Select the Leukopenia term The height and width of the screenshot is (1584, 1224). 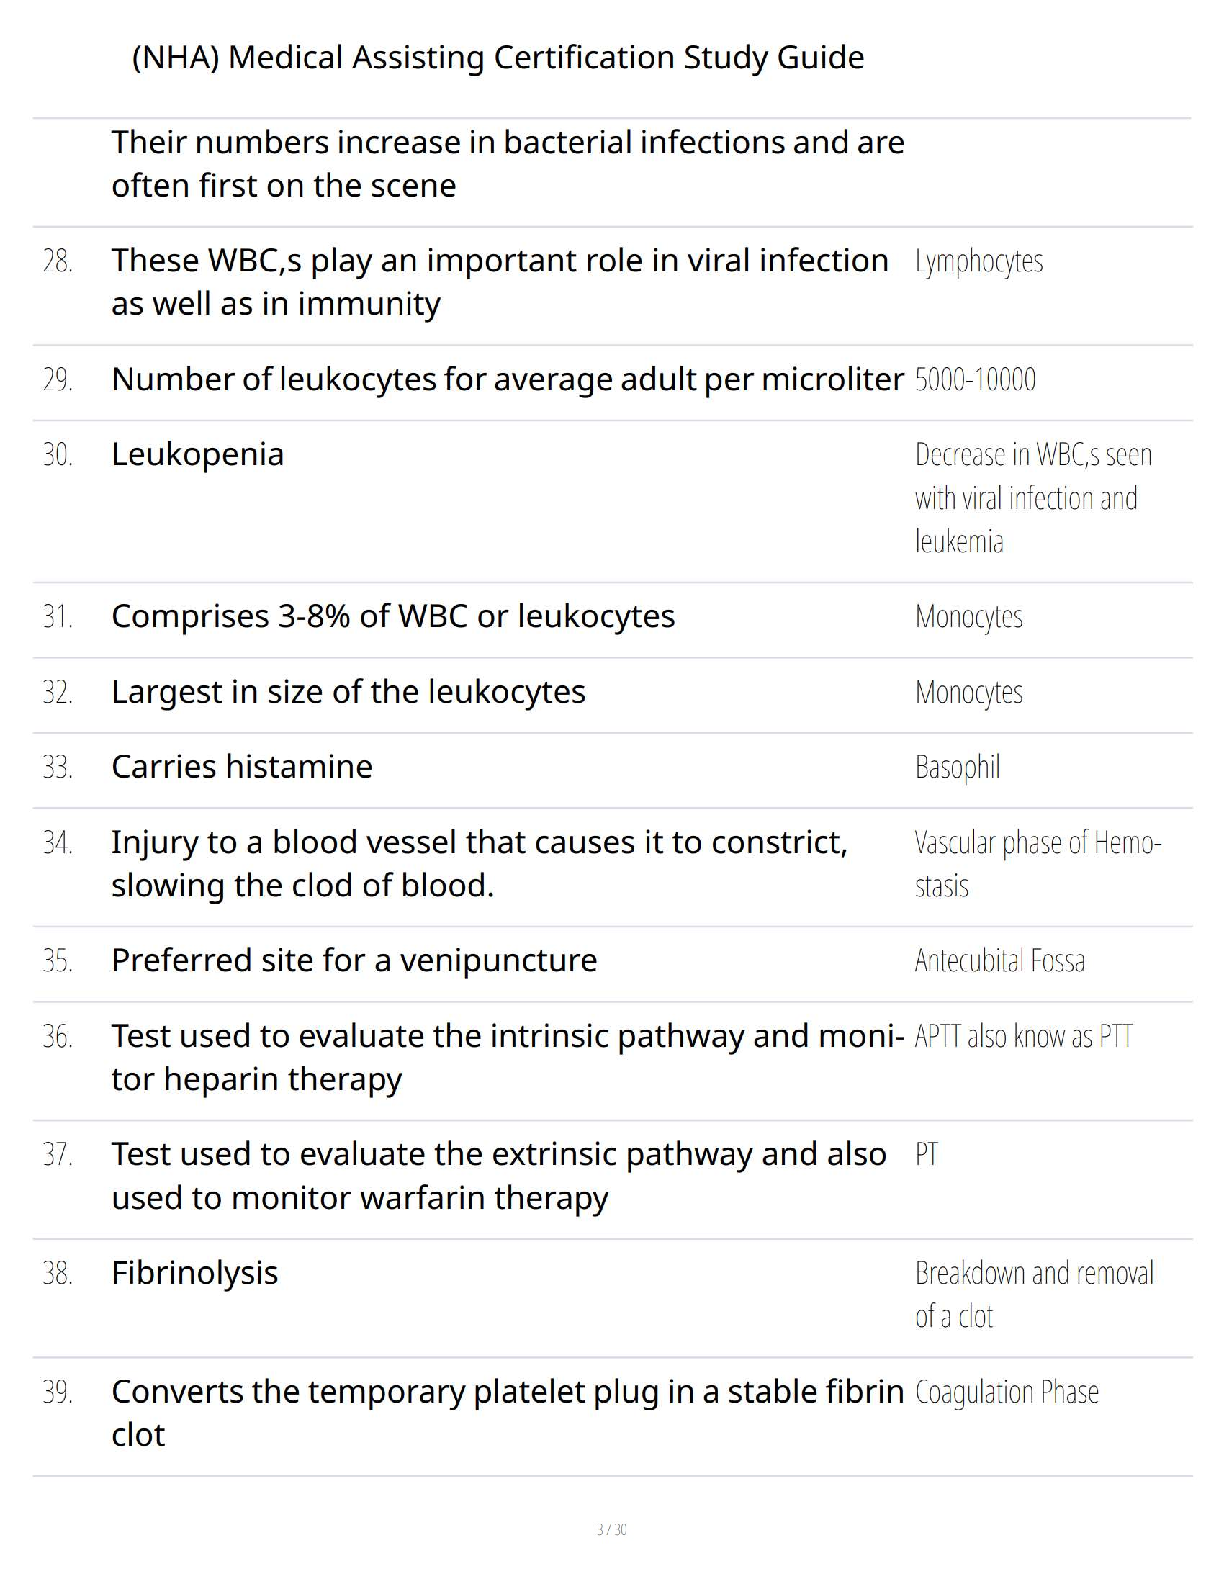pos(198,455)
